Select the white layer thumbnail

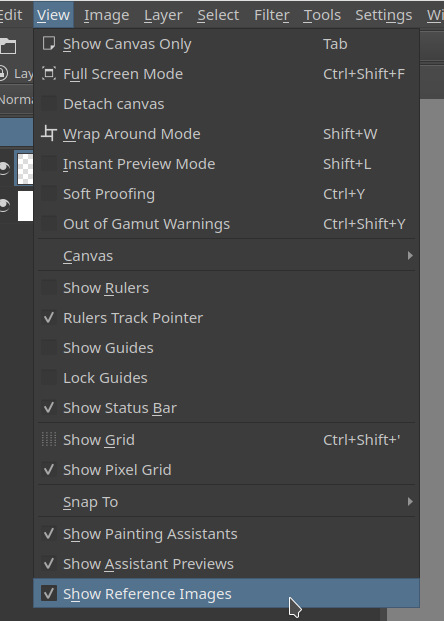(25, 206)
